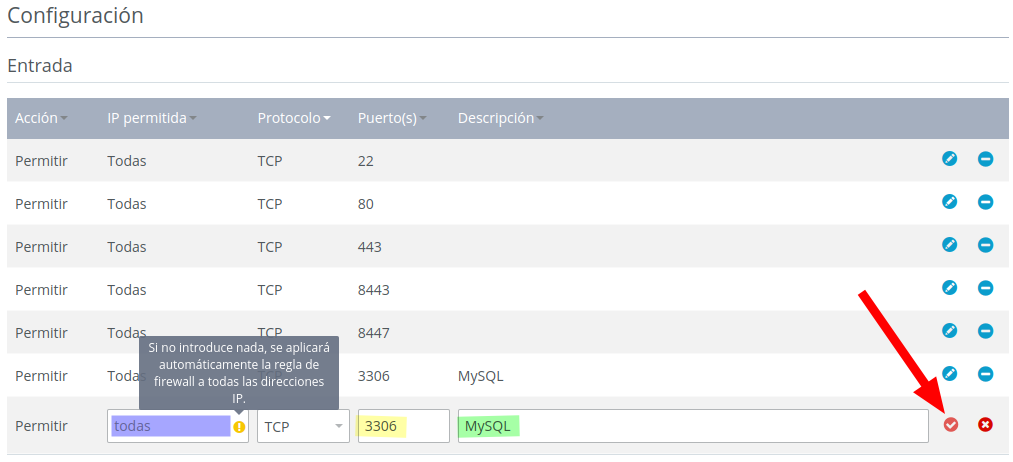This screenshot has width=1013, height=462.
Task: Sort by Acción column
Action: 41,118
